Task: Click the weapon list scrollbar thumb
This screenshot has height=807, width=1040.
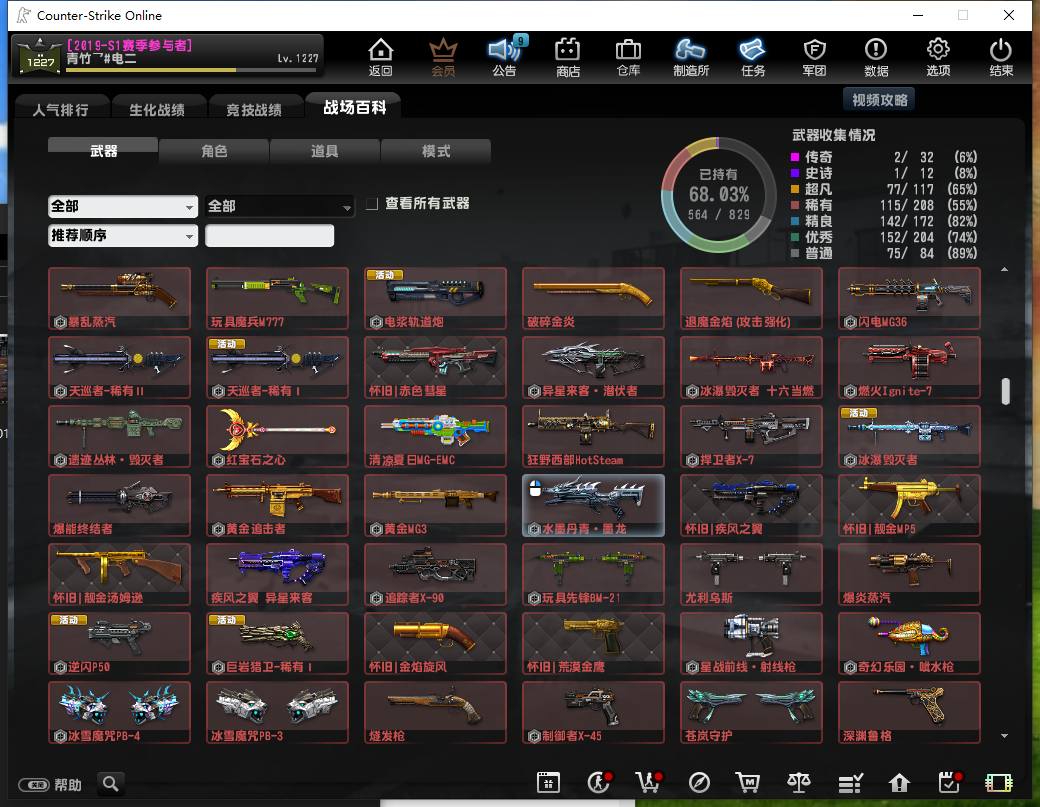Action: click(1006, 391)
